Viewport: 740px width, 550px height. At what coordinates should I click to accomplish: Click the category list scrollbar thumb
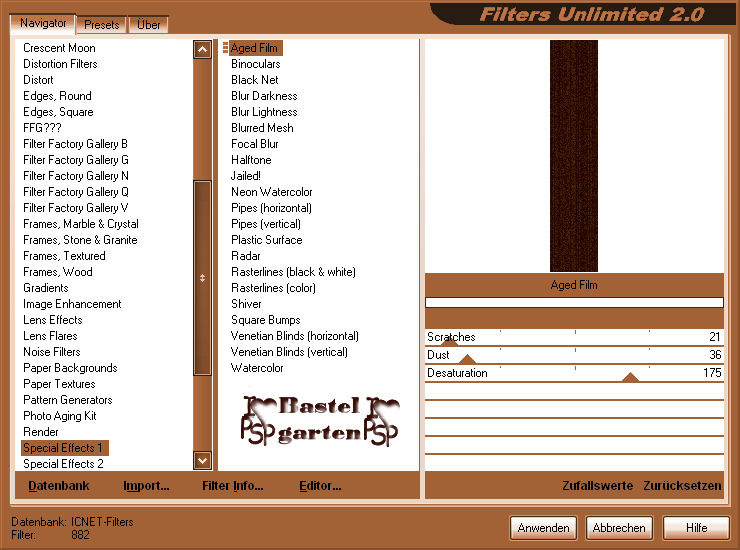tap(202, 278)
